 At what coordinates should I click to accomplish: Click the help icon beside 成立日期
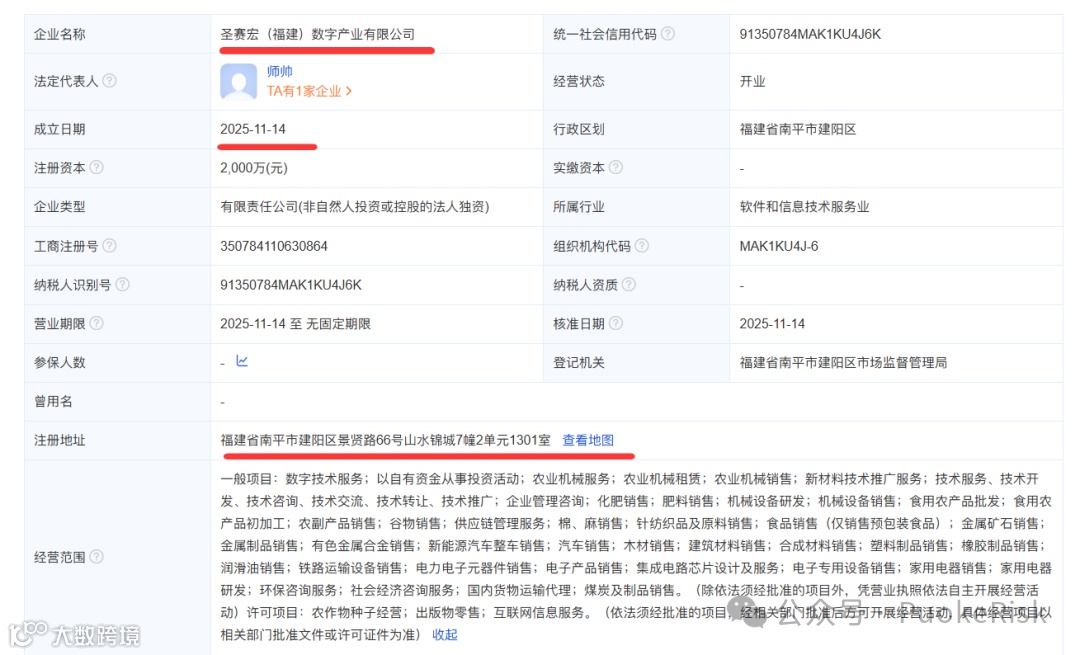(95, 129)
